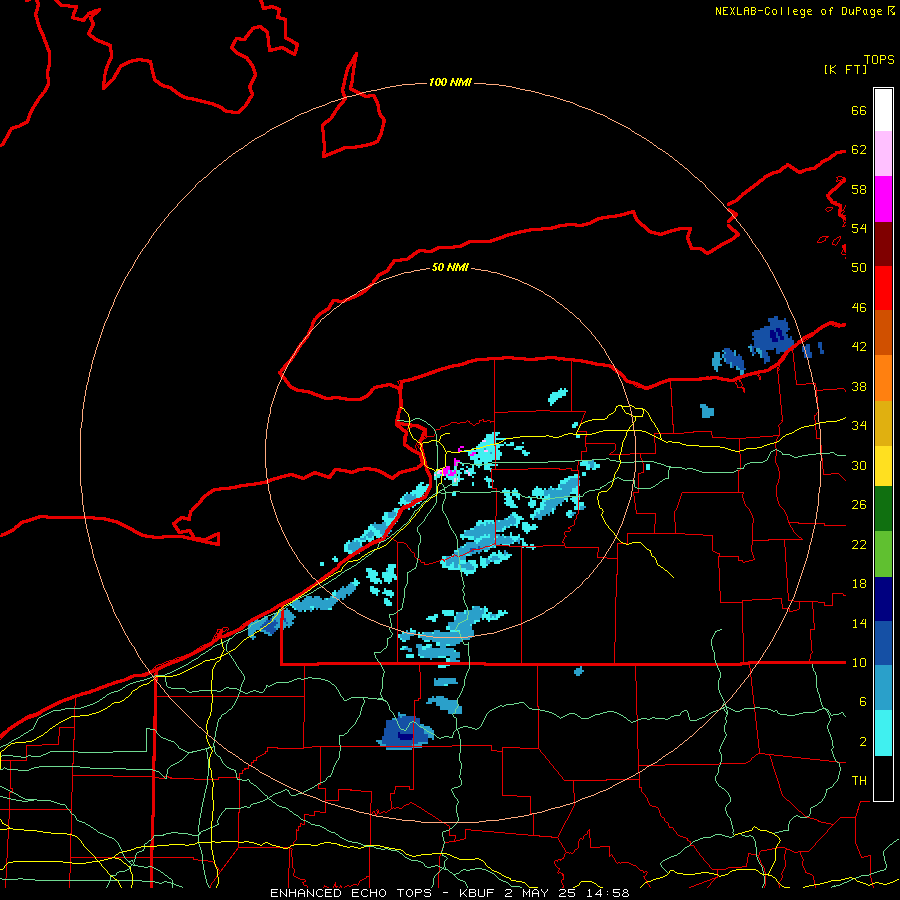
Task: Select the light pink legend swatch
Action: 883,154
